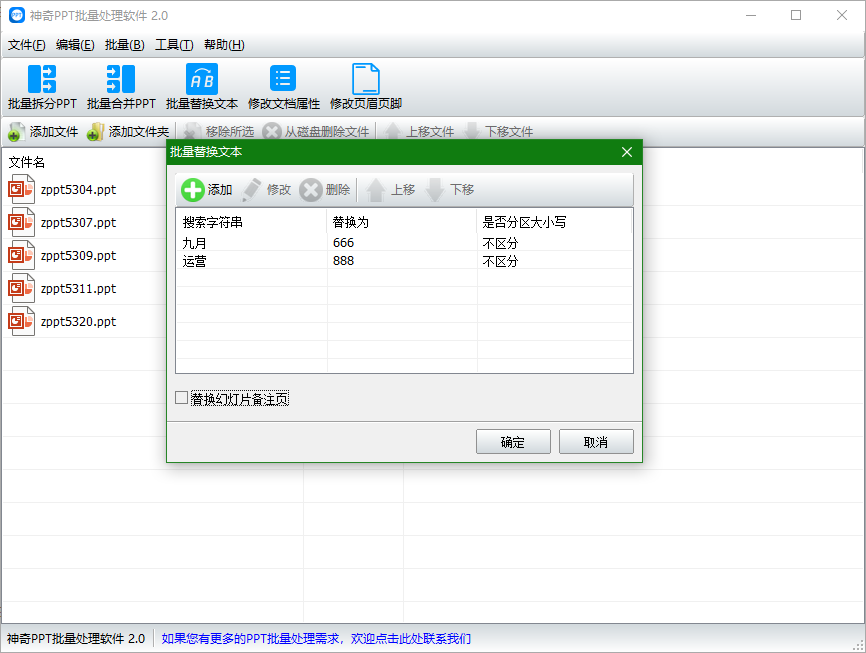This screenshot has width=866, height=653.
Task: Select file zppt5304.ppt in list
Action: click(78, 190)
